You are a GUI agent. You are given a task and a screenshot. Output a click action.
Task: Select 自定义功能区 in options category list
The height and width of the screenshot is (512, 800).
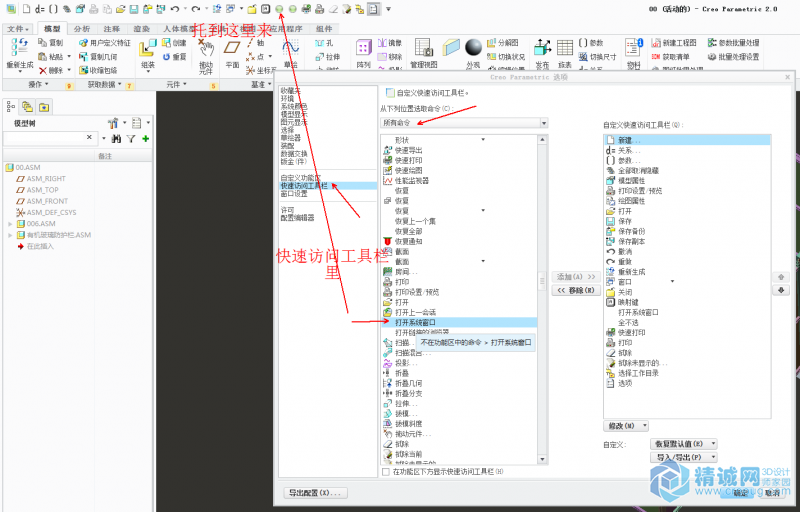coord(301,178)
